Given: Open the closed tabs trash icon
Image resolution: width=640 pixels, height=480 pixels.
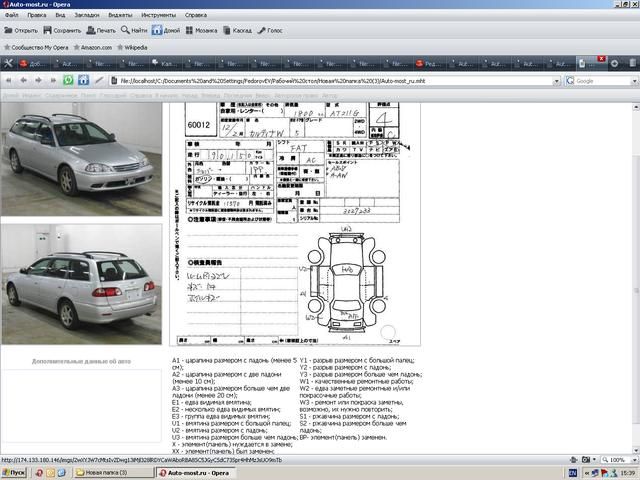Looking at the screenshot, I should click(632, 63).
